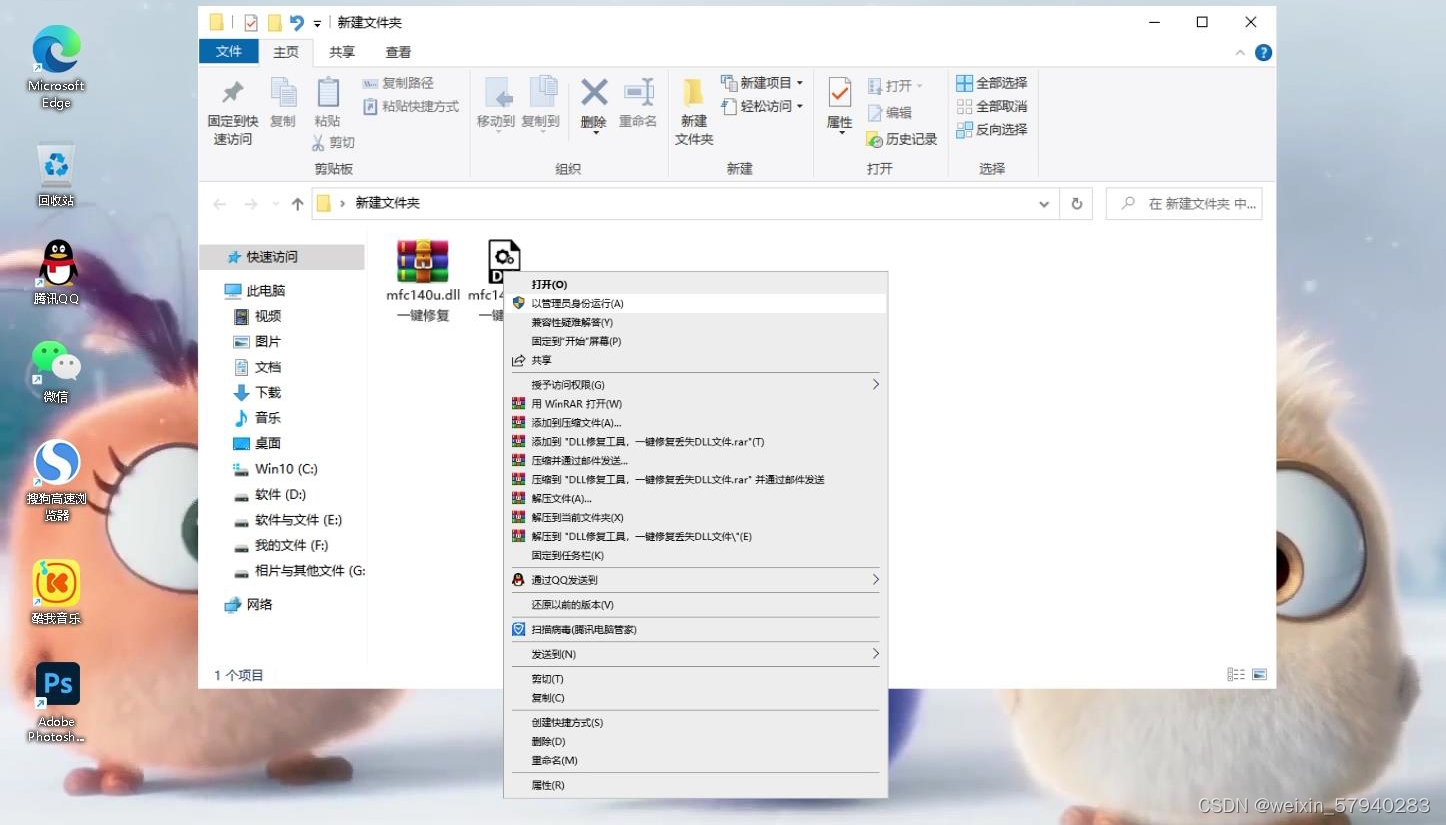This screenshot has height=825, width=1446.
Task: Switch to the View (查看) tab
Action: (x=398, y=52)
